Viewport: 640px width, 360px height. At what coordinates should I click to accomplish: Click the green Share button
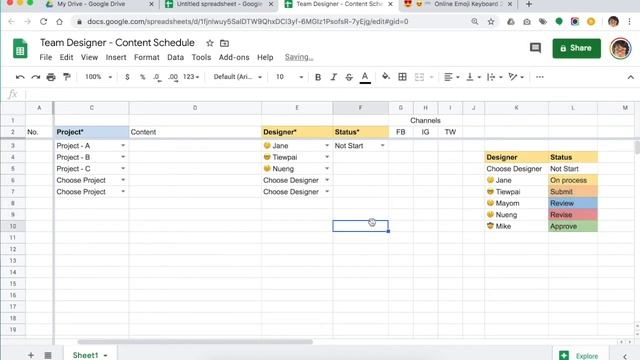tap(576, 48)
